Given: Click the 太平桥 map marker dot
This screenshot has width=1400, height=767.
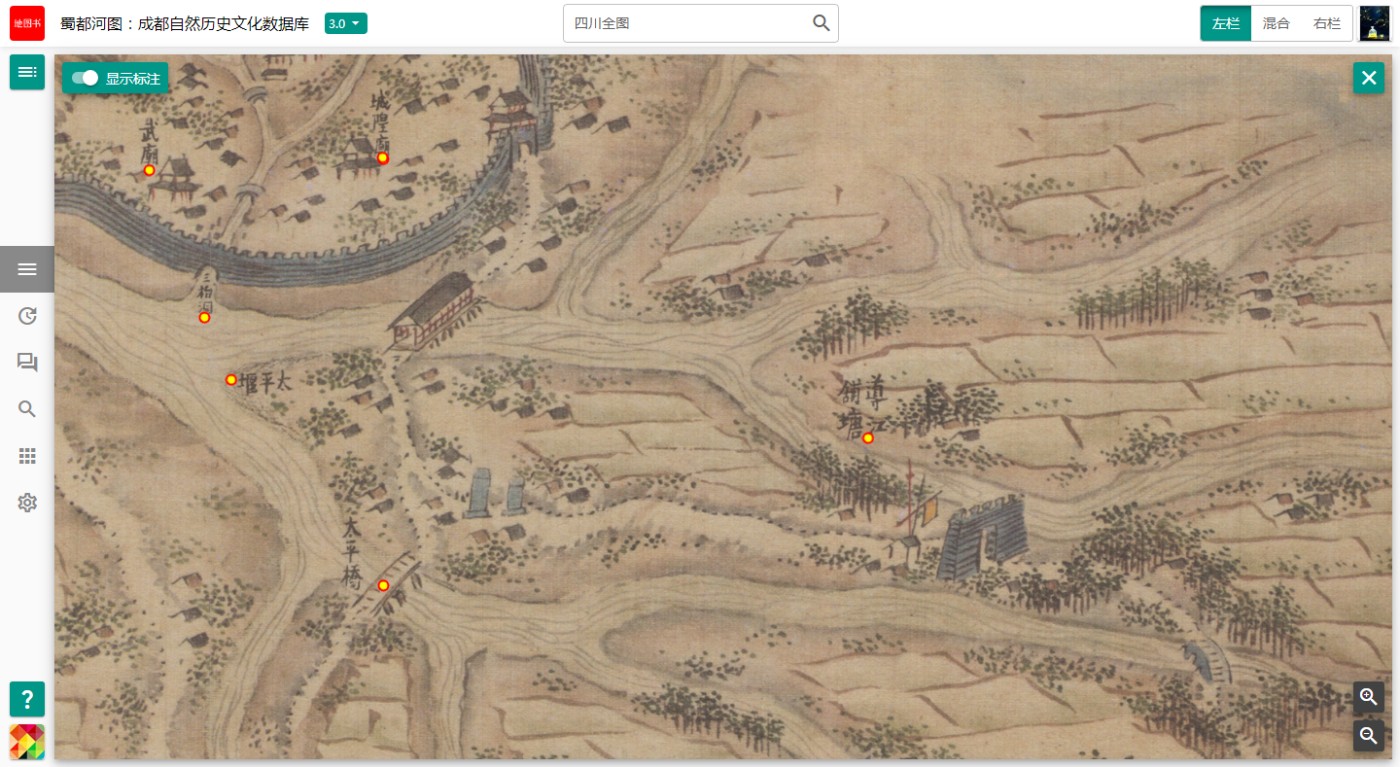Looking at the screenshot, I should 383,585.
